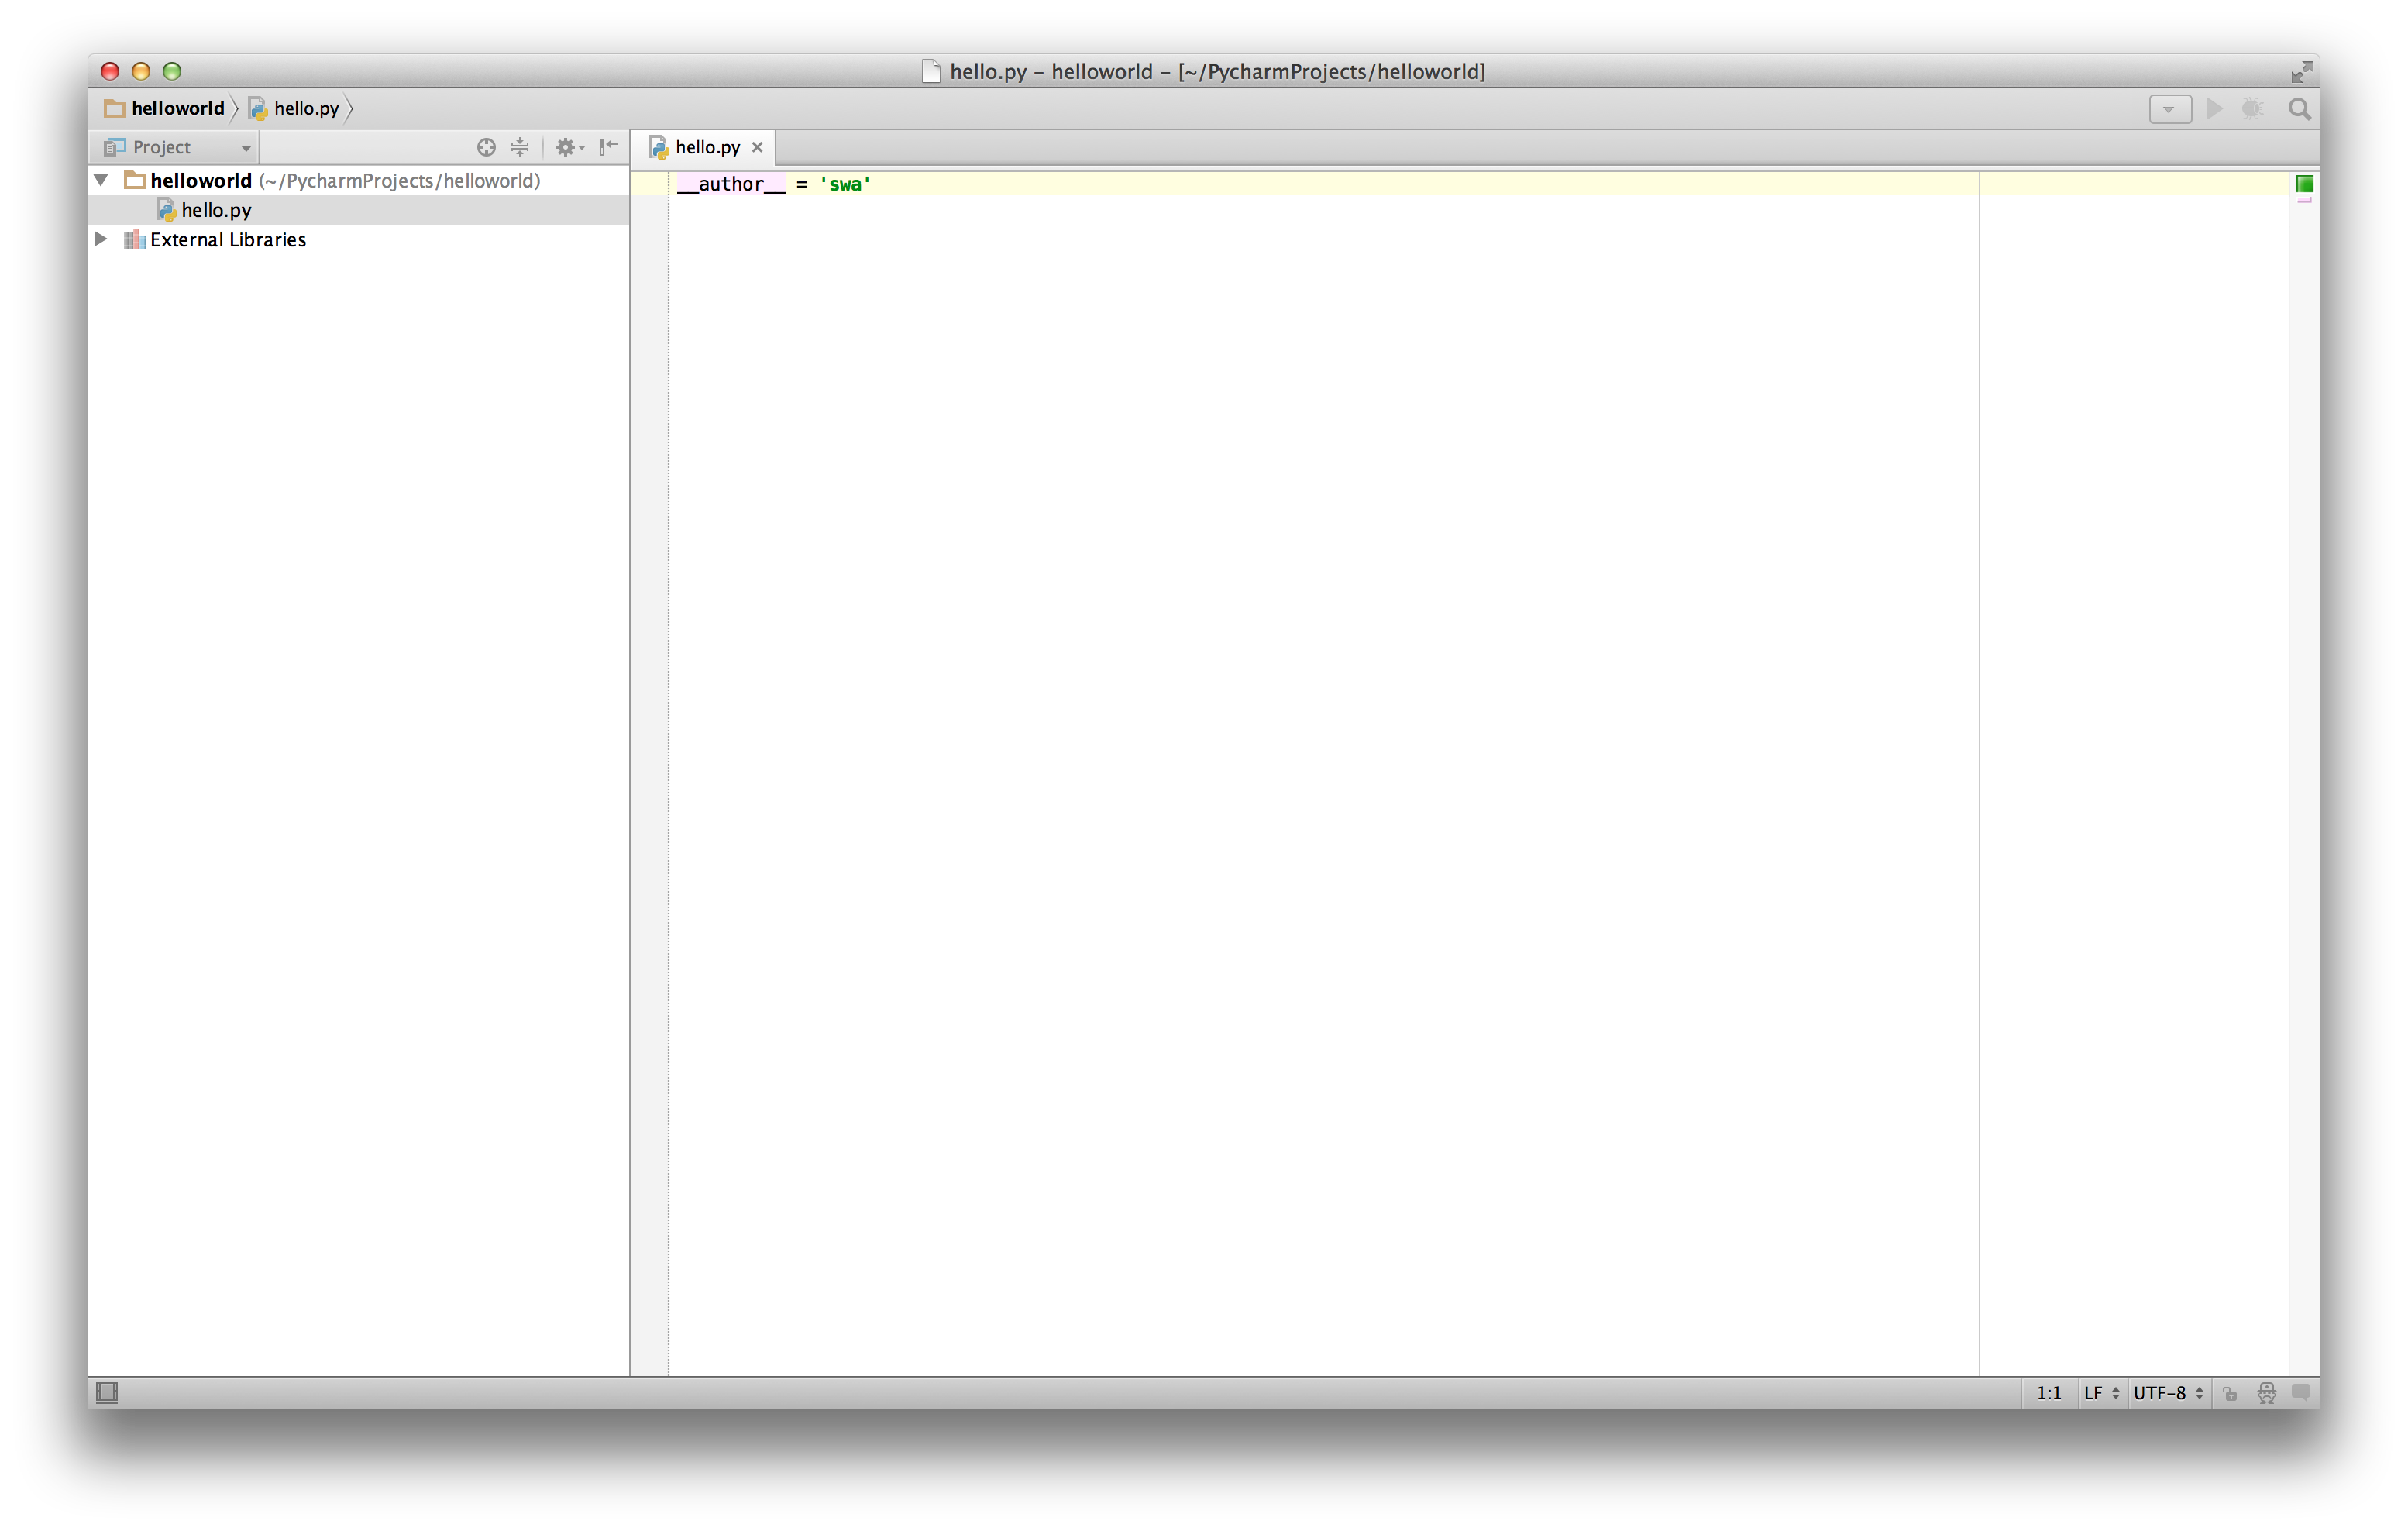This screenshot has width=2408, height=1531.
Task: Open the UTF-8 encoding selector
Action: 2167,1392
